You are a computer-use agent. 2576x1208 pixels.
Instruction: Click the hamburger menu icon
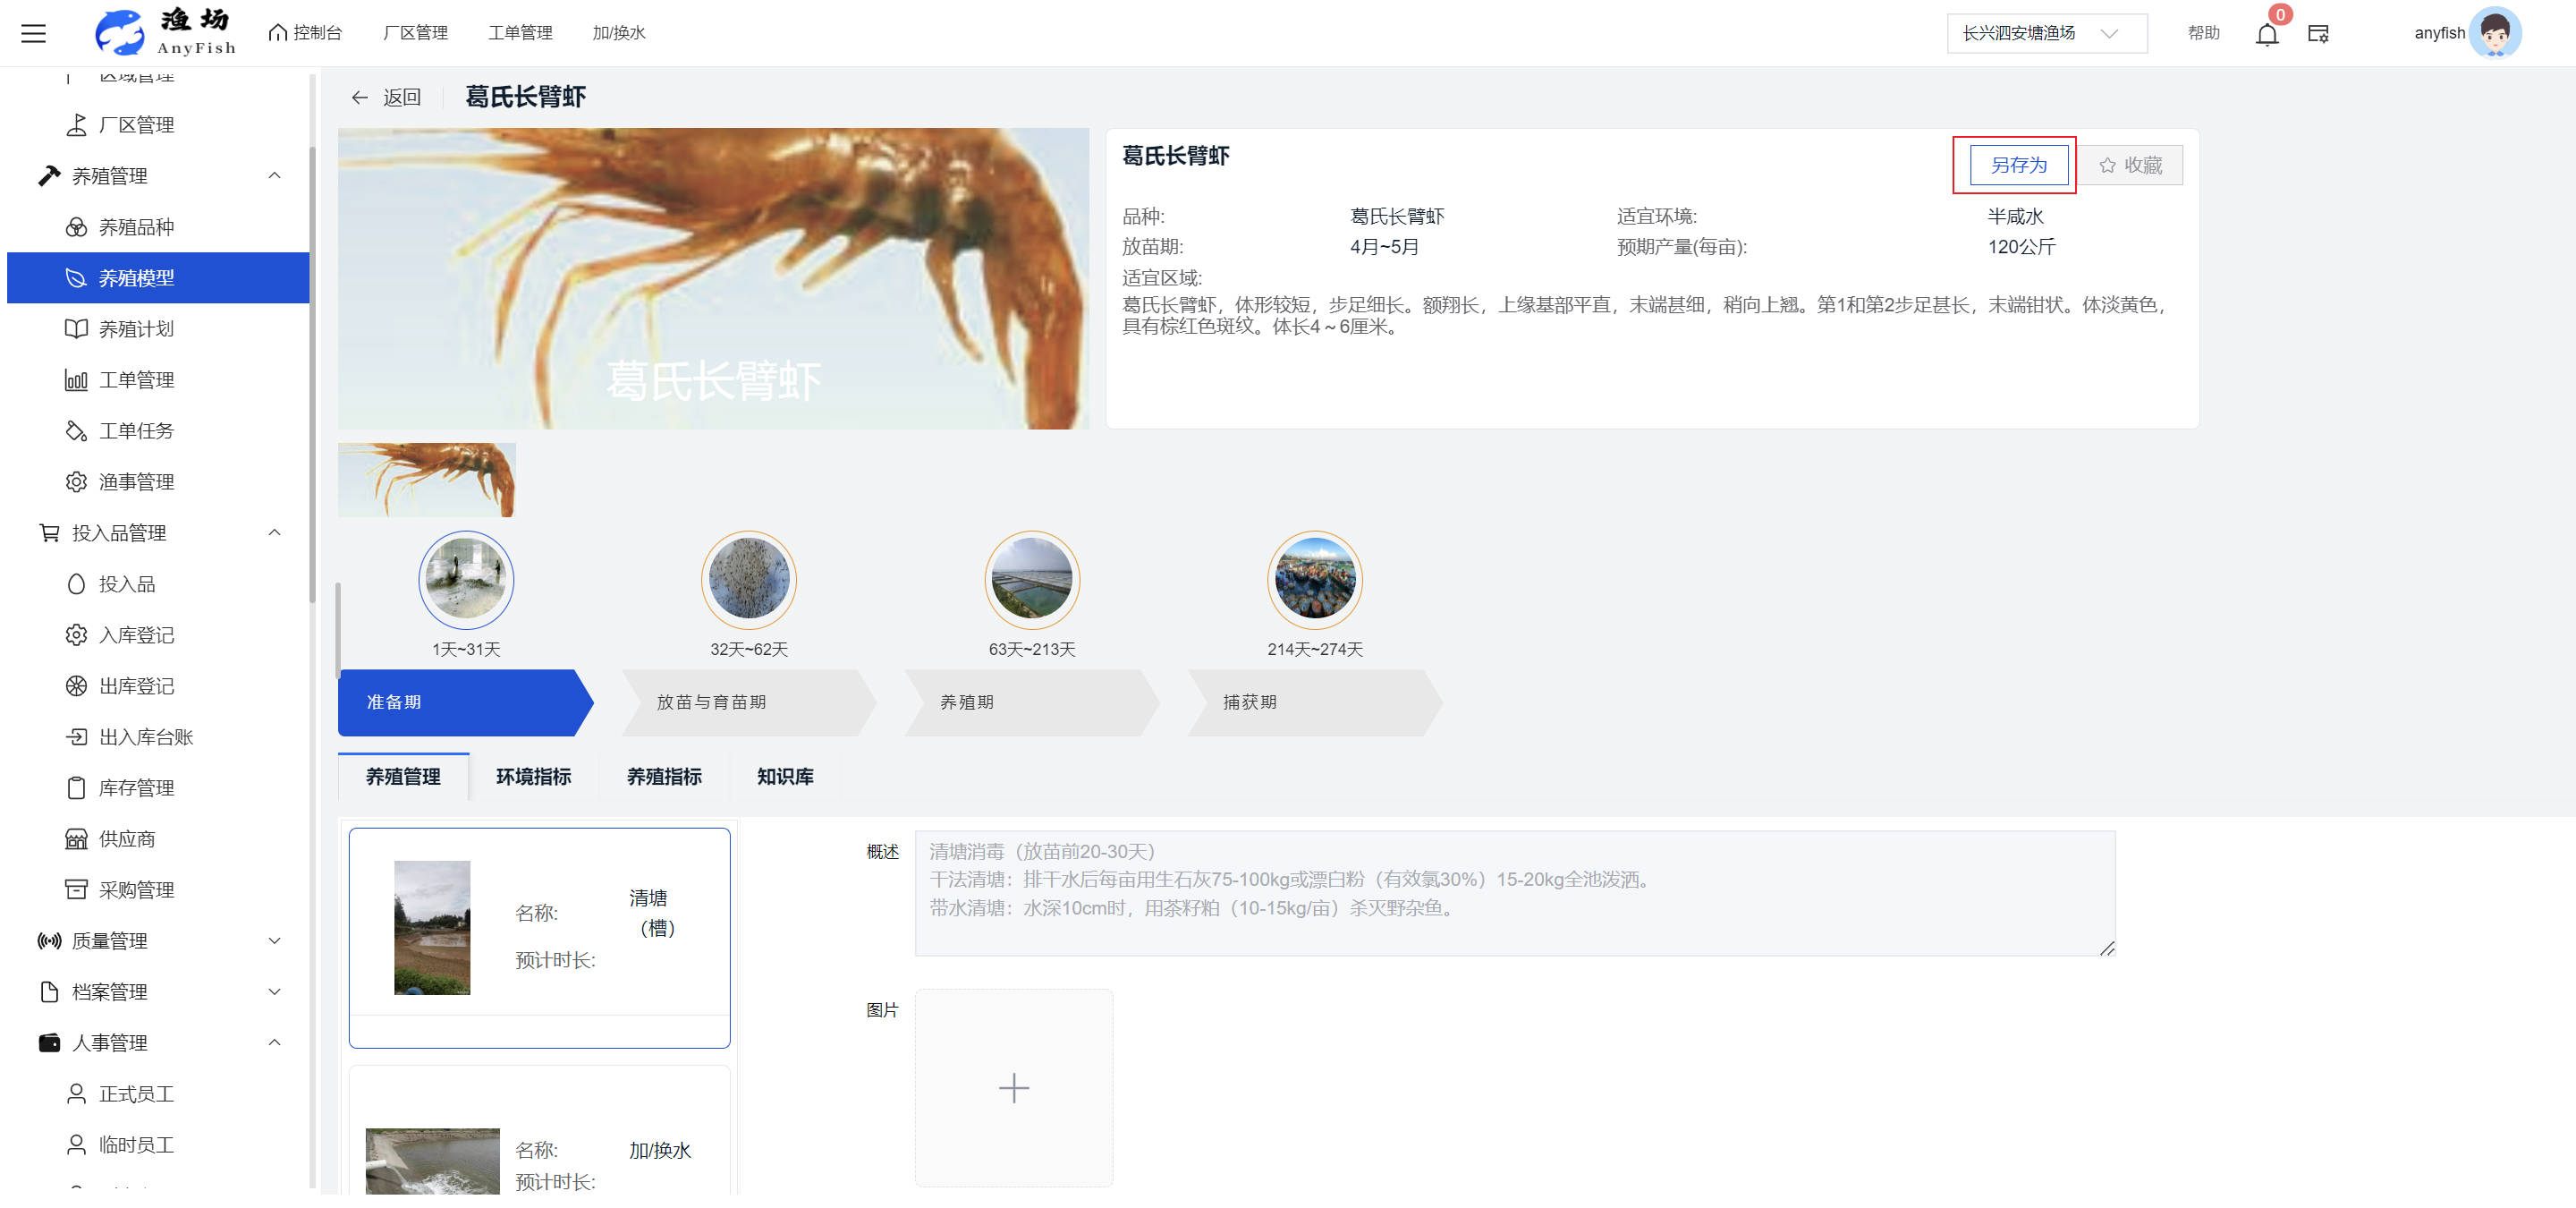pos(34,33)
